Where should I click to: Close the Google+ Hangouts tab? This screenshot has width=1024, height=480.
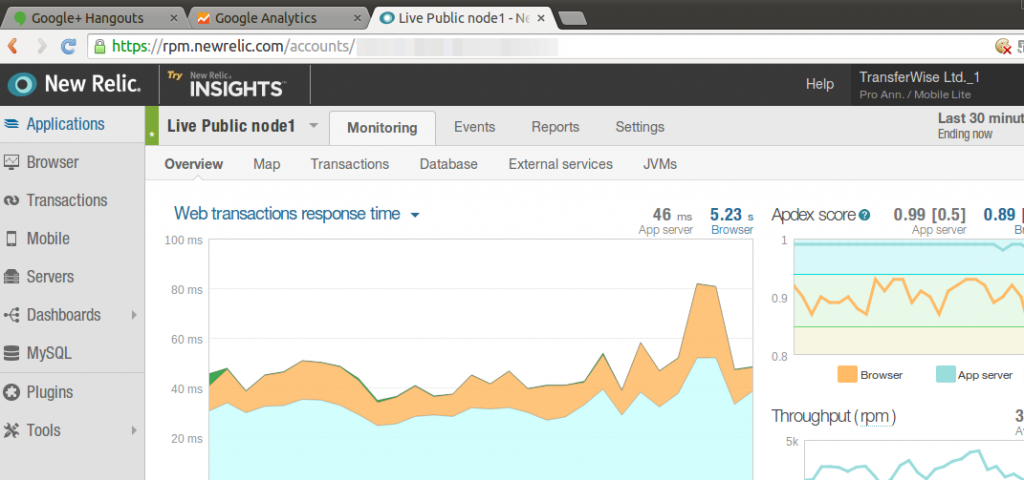[173, 18]
